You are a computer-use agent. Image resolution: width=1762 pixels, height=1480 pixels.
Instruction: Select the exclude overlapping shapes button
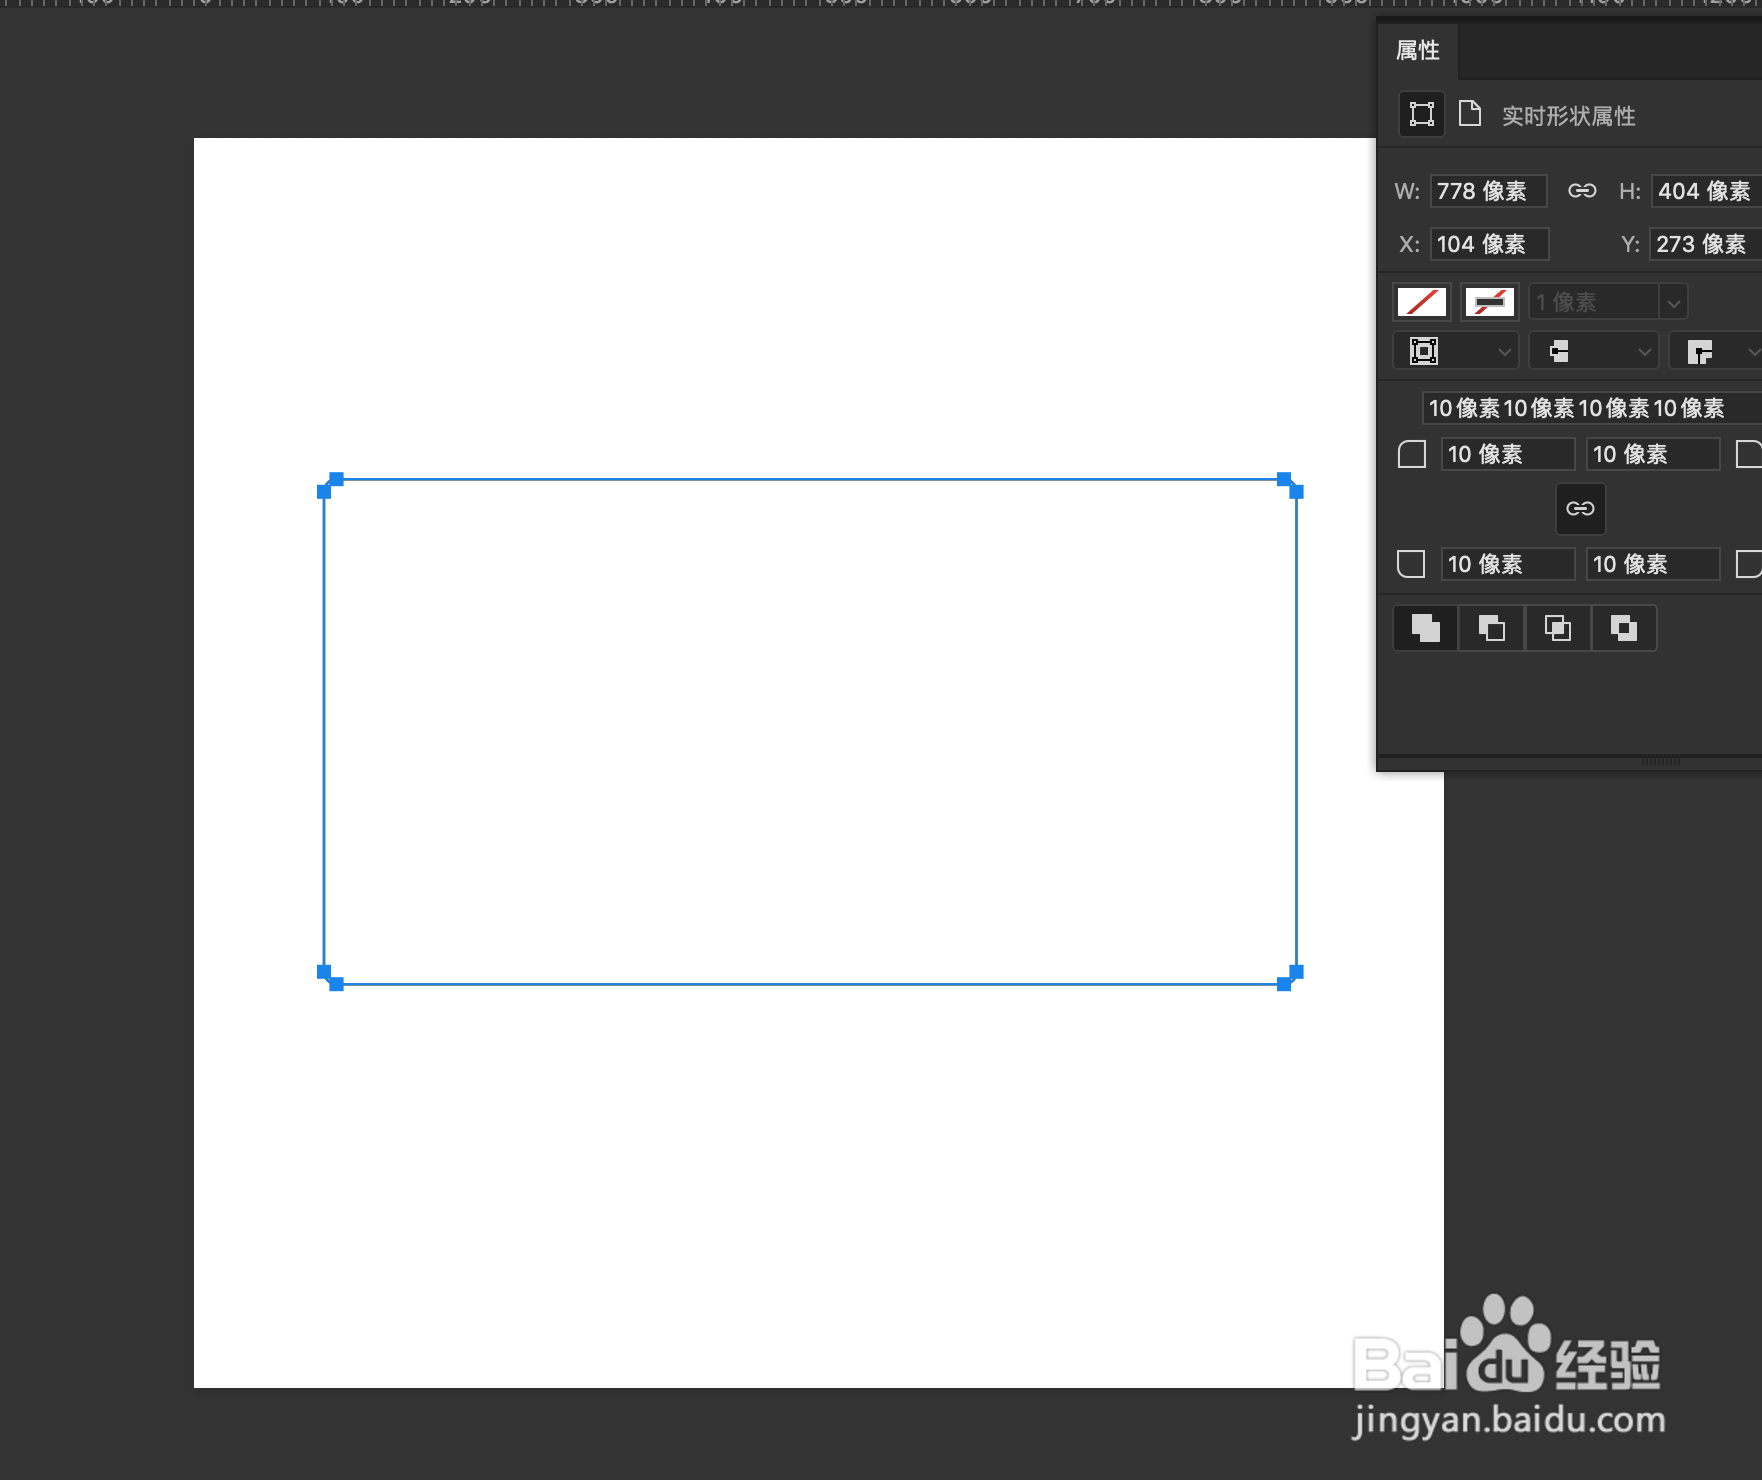[1624, 628]
